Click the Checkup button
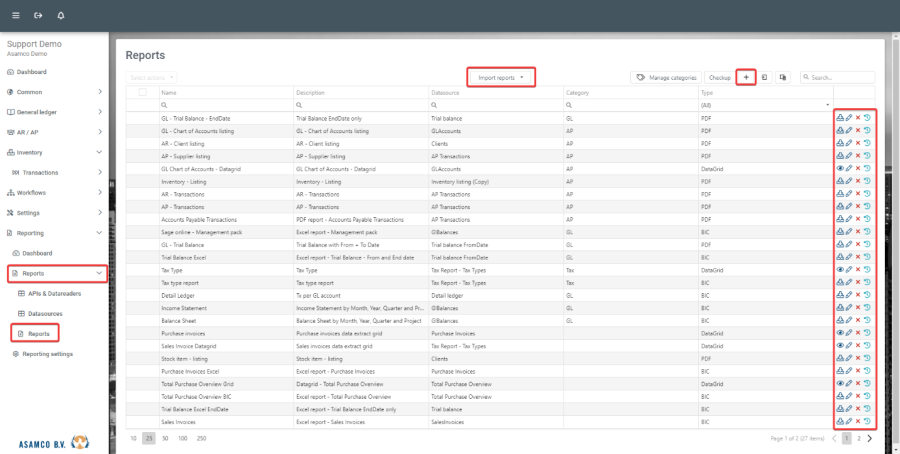Screen dimensions: 900x454 pos(720,77)
